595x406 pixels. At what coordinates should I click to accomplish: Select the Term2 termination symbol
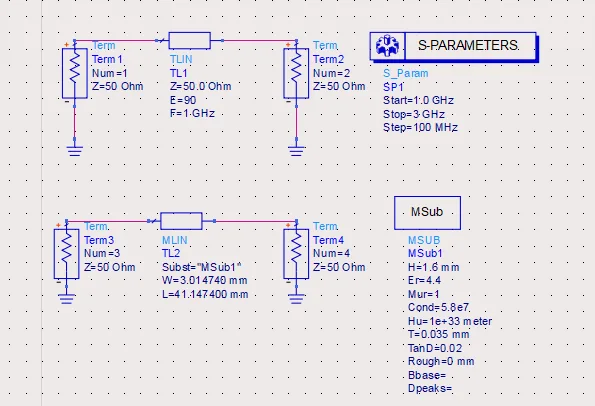point(296,73)
